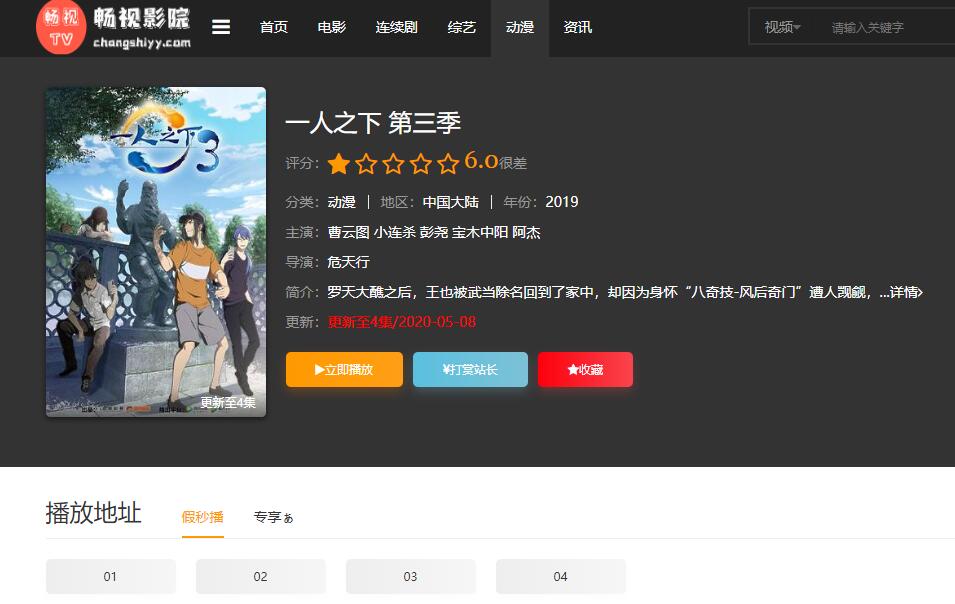The height and width of the screenshot is (604, 955).
Task: Open the 资讯 navigation item
Action: [x=577, y=27]
